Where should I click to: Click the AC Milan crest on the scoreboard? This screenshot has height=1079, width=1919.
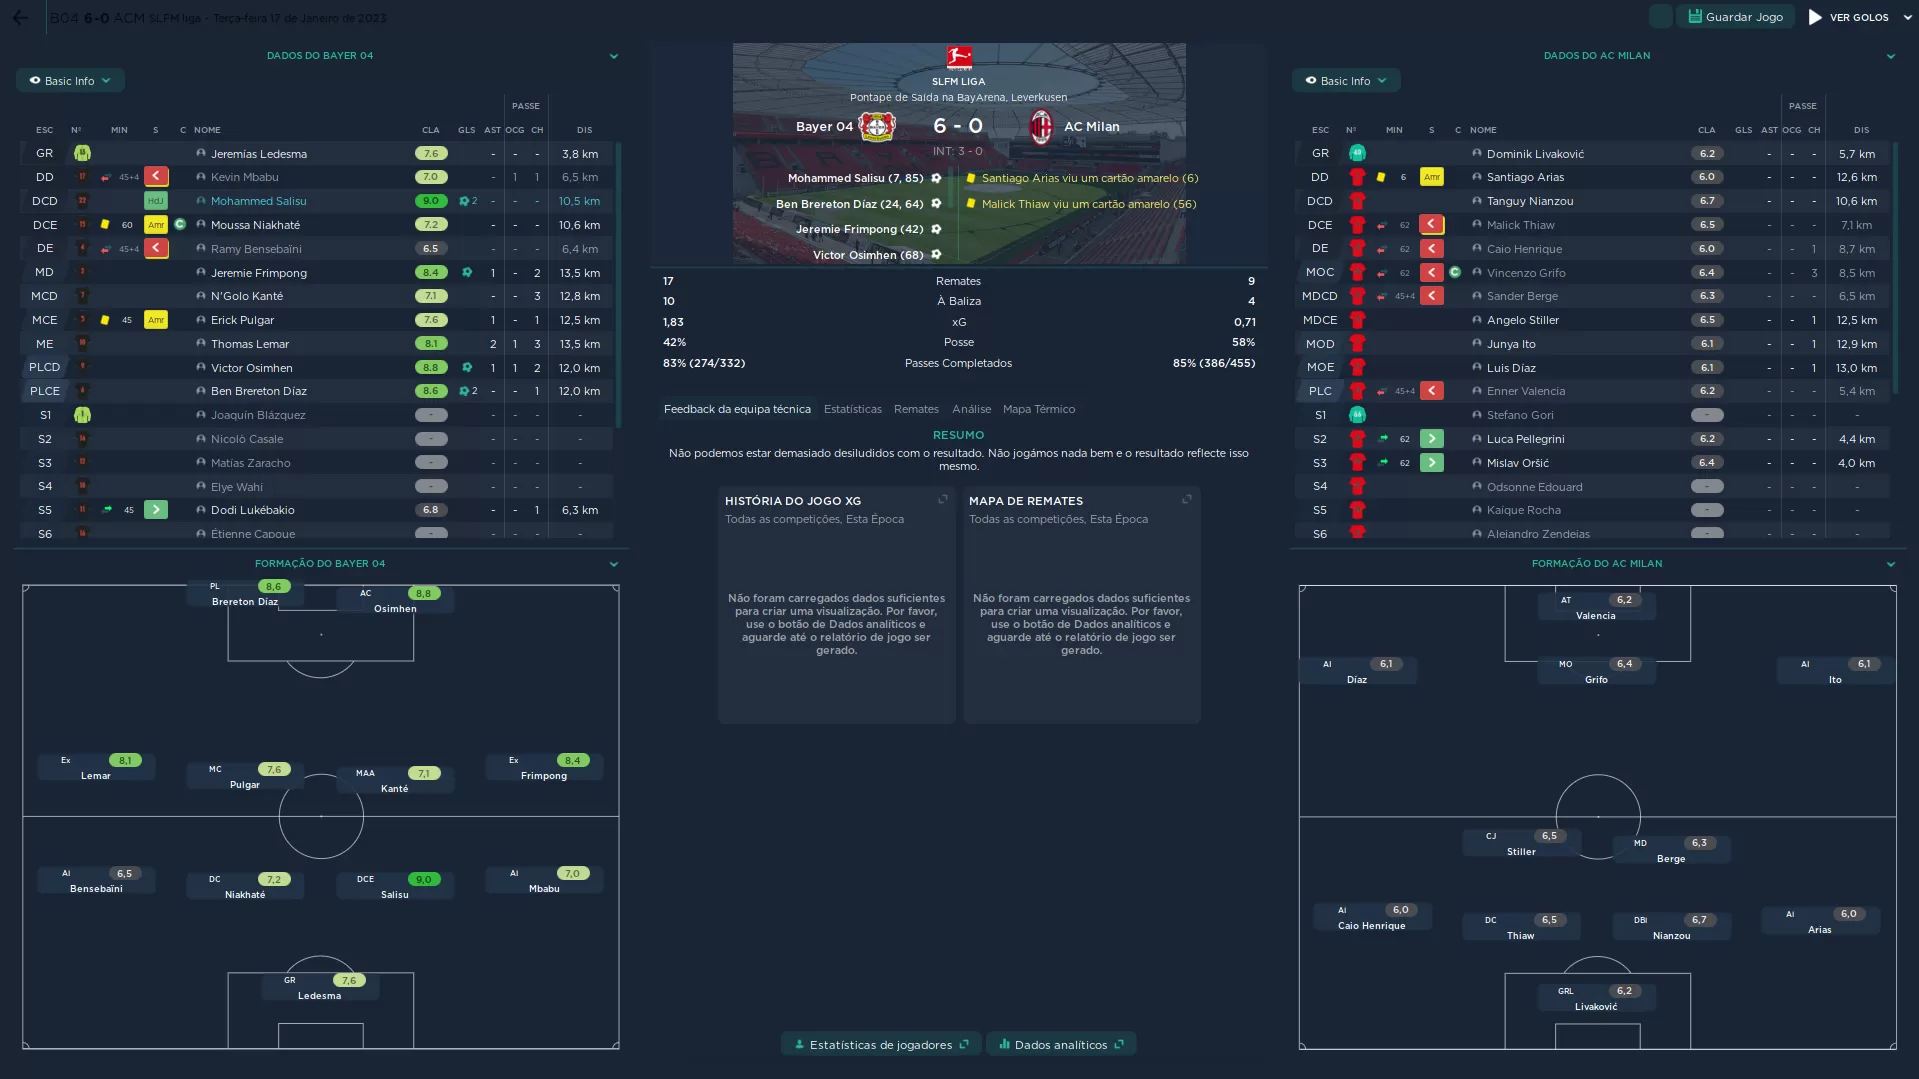[x=1041, y=127]
